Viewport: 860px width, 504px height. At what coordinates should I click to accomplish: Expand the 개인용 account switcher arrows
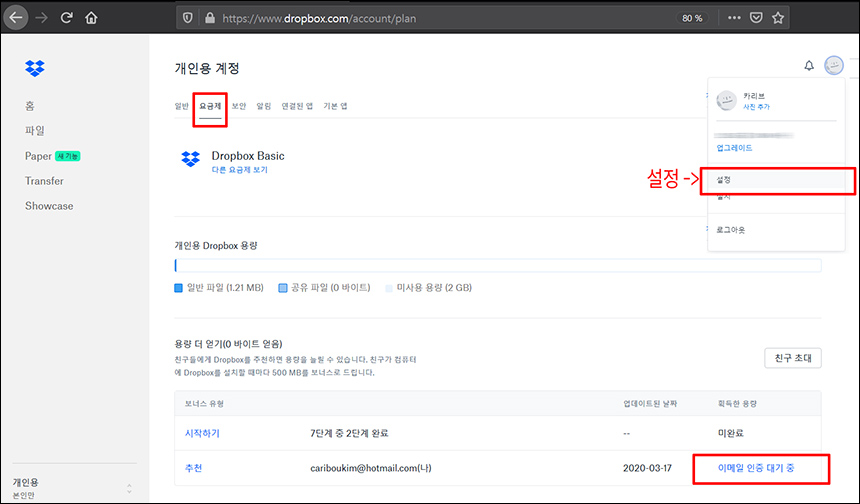coord(129,488)
